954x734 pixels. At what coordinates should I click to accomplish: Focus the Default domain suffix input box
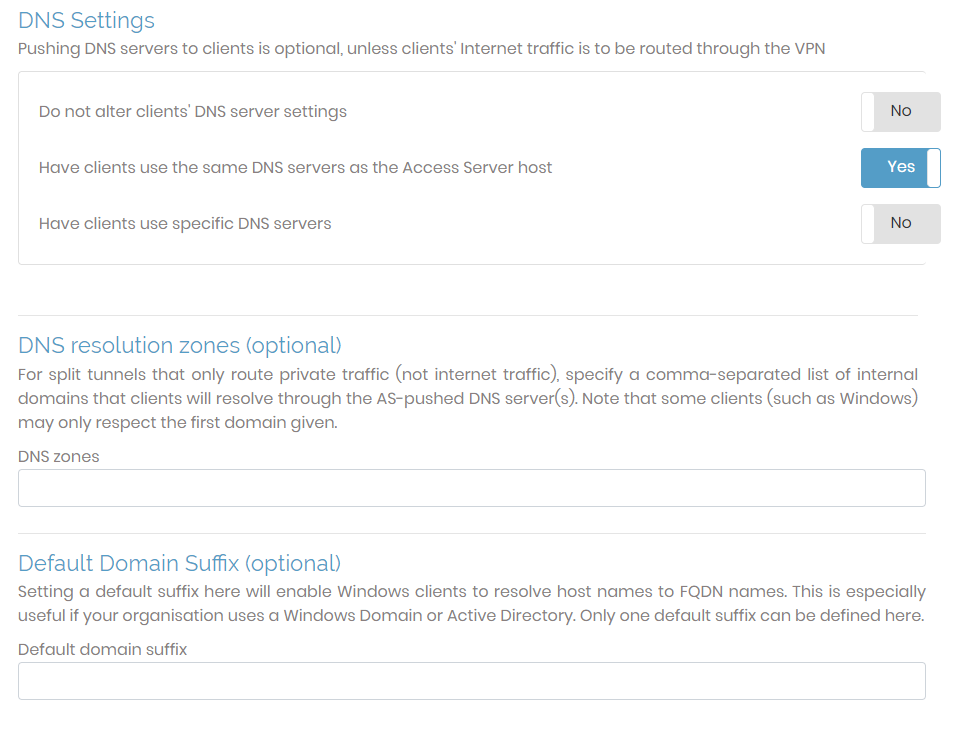(470, 680)
